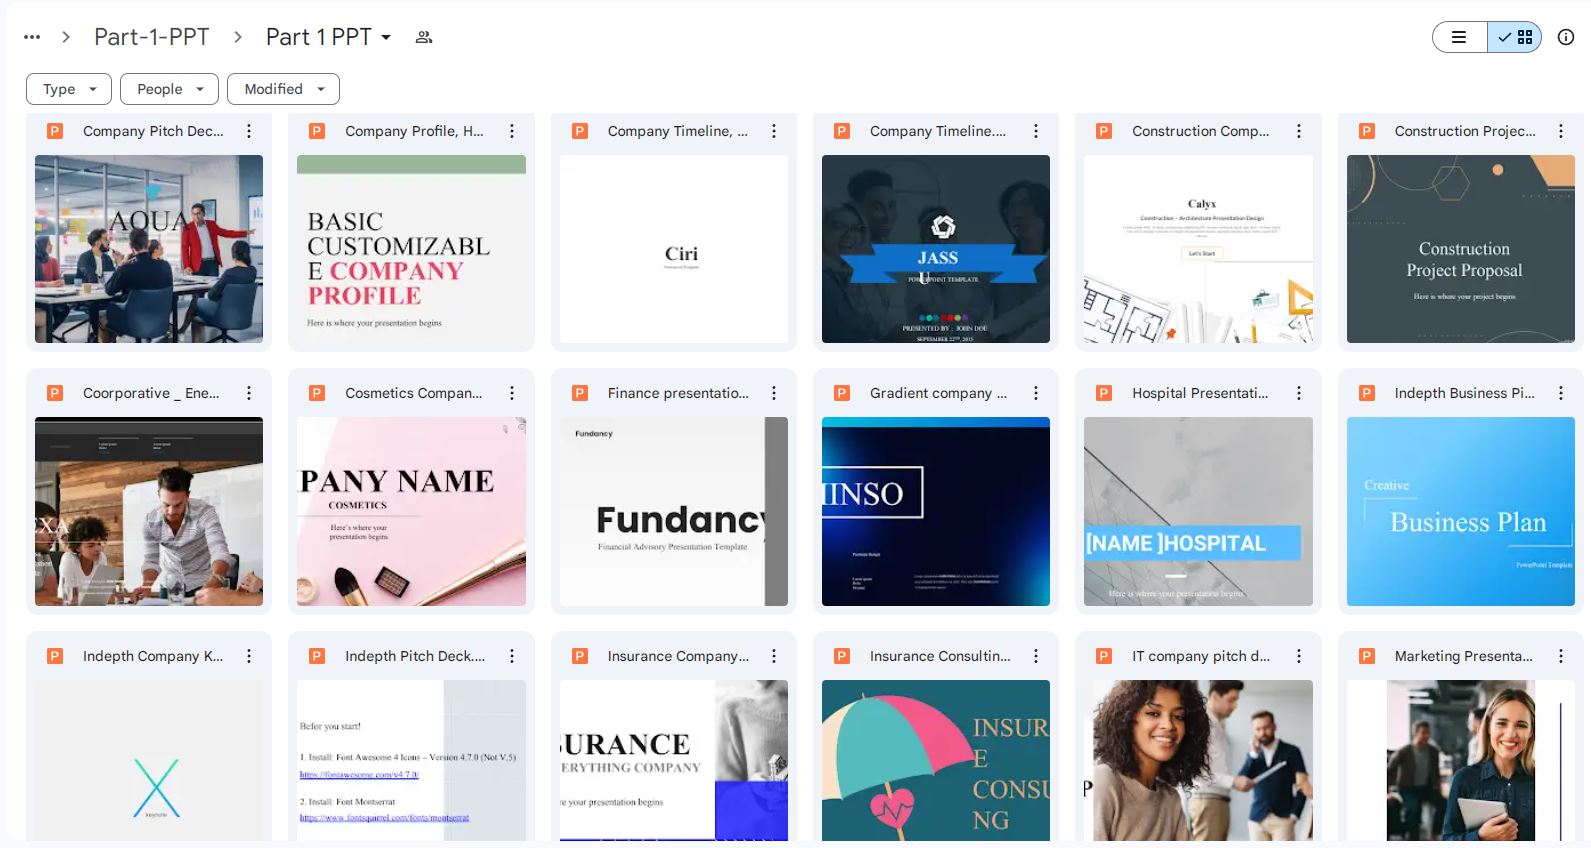
Task: Show hidden breadcrumb folders via ellipsis
Action: pyautogui.click(x=32, y=37)
